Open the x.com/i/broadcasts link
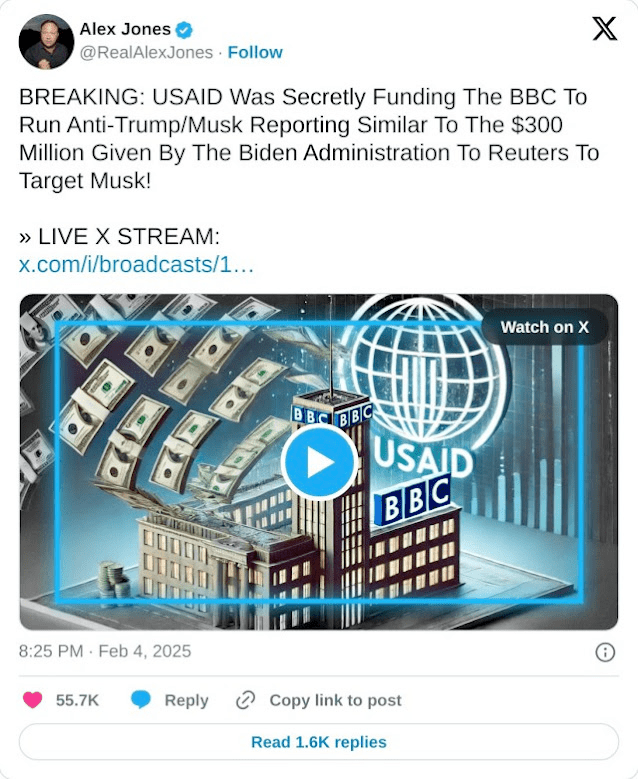 pyautogui.click(x=136, y=265)
